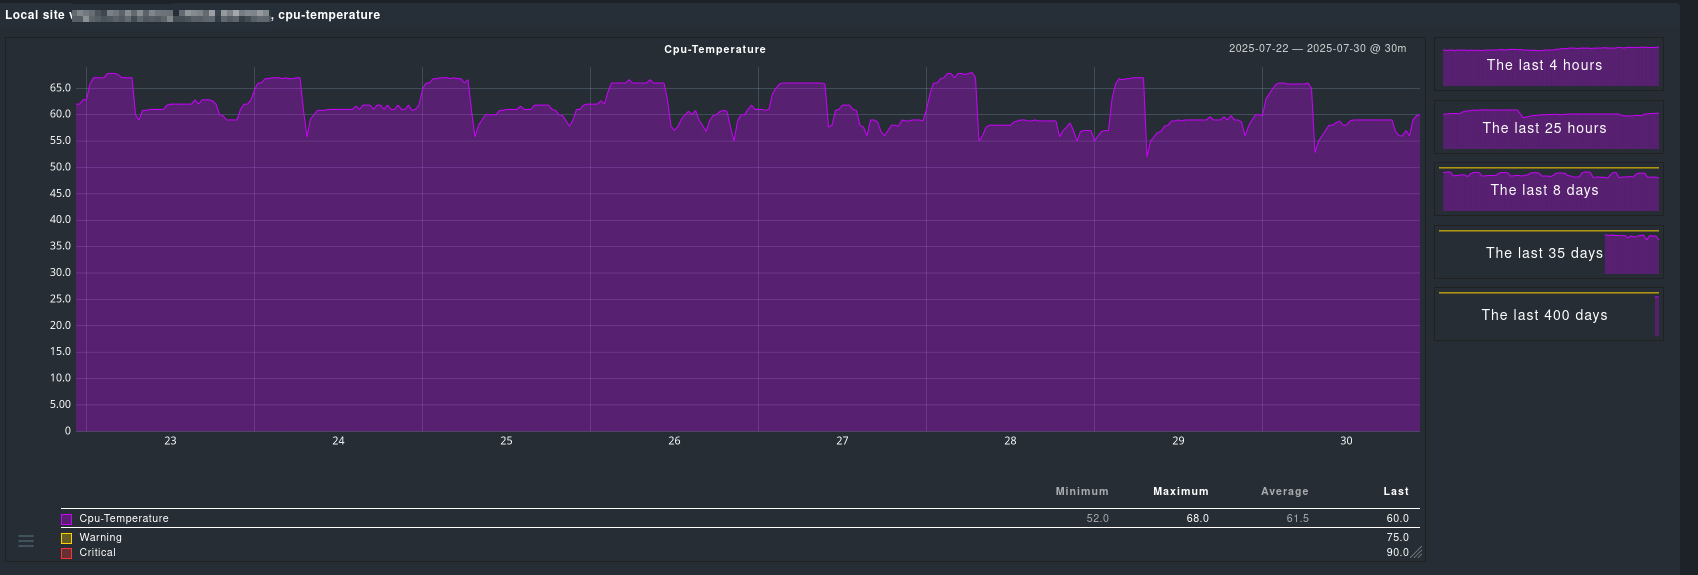Viewport: 1698px width, 575px height.
Task: Click the Warning legend color box
Action: [67, 538]
